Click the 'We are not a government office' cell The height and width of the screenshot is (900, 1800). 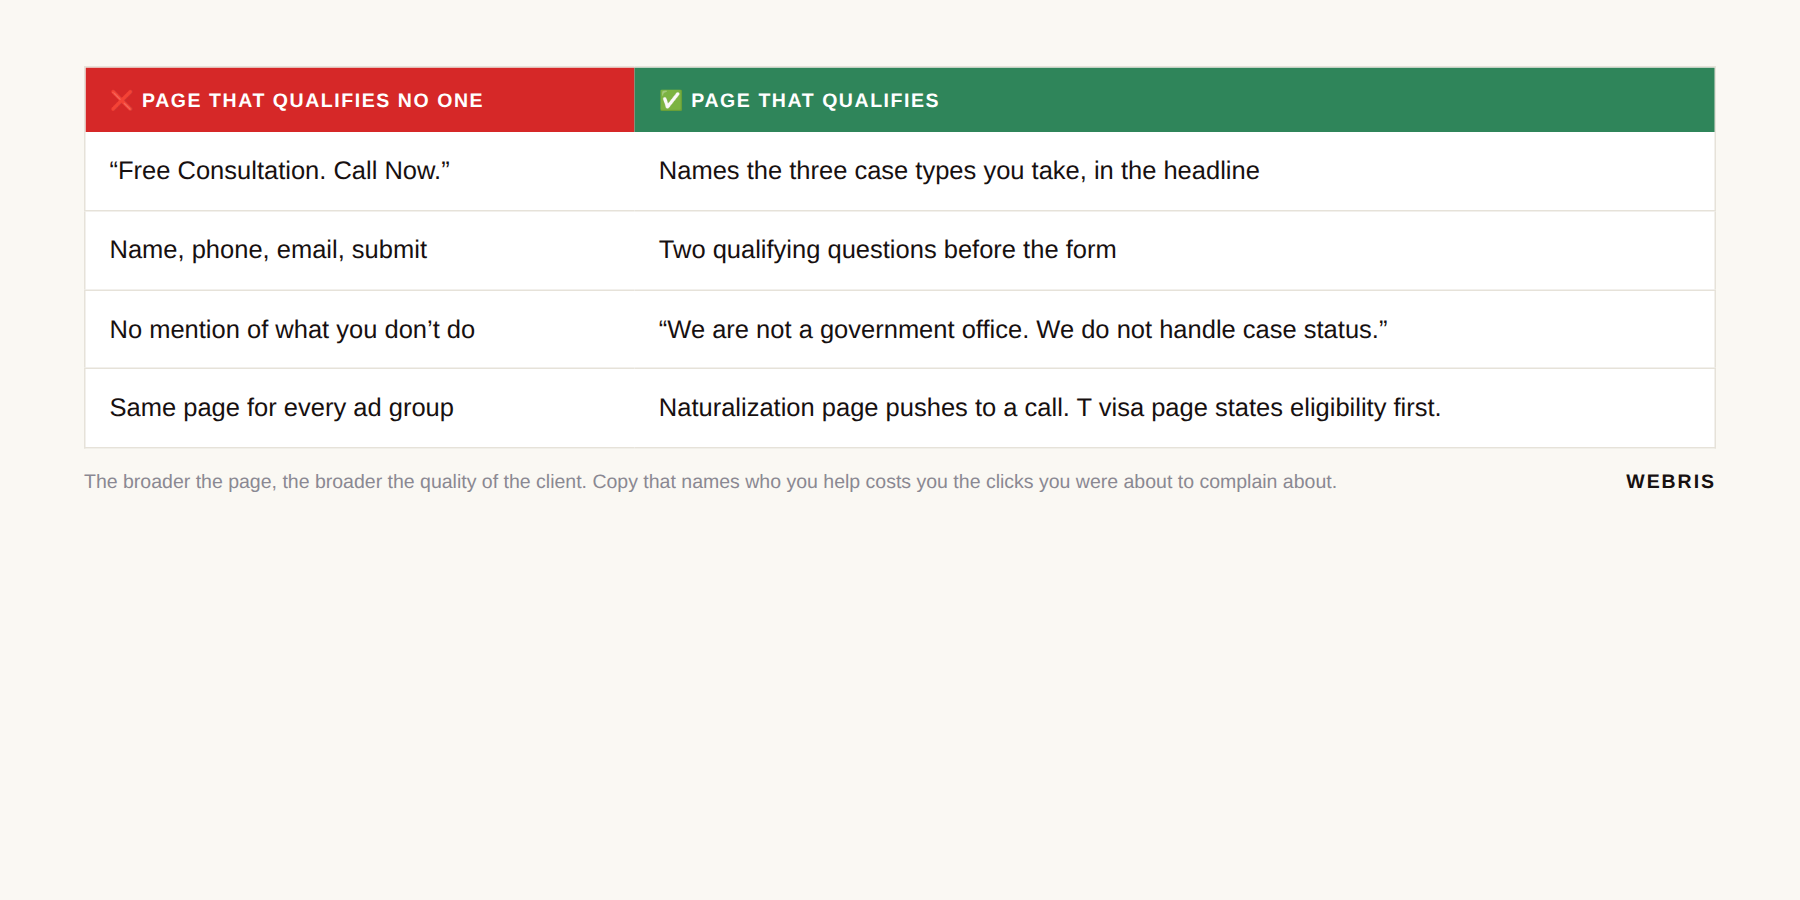click(1174, 329)
